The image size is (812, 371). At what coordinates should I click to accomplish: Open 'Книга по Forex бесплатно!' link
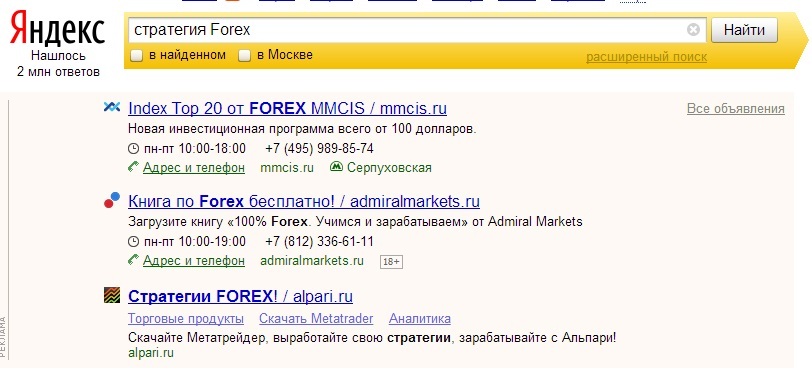pyautogui.click(x=304, y=201)
